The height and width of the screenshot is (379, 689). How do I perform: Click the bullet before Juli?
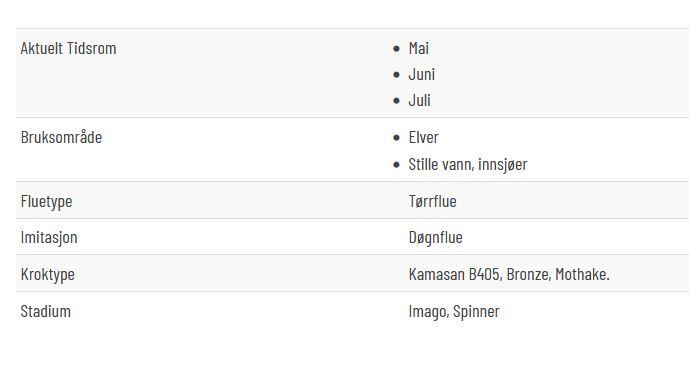(396, 101)
